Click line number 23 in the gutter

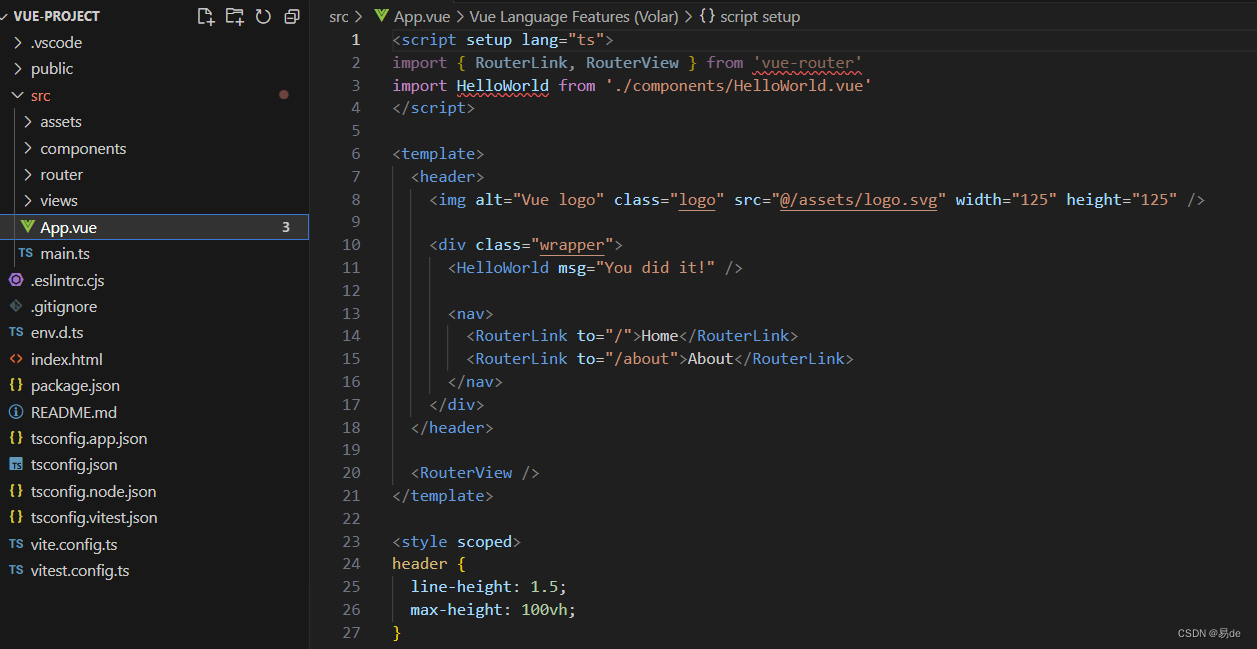tap(350, 541)
